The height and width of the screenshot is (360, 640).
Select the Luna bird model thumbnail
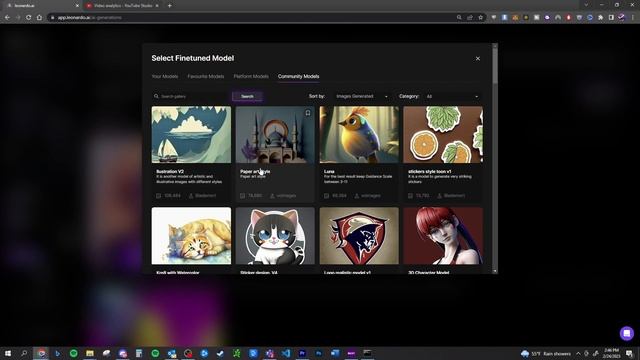pyautogui.click(x=359, y=135)
